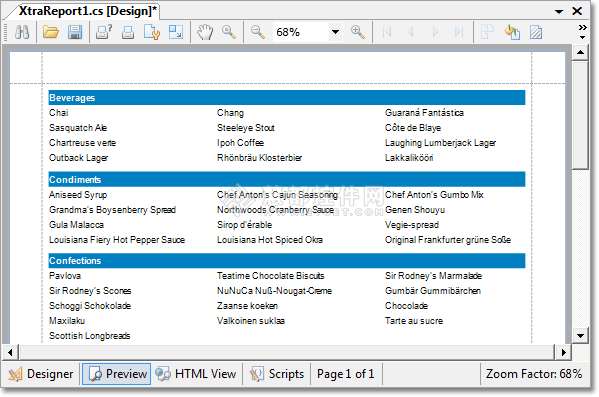Viewport: 599px width, 397px height.
Task: Click the vertical scrollbar up arrow
Action: [581, 52]
